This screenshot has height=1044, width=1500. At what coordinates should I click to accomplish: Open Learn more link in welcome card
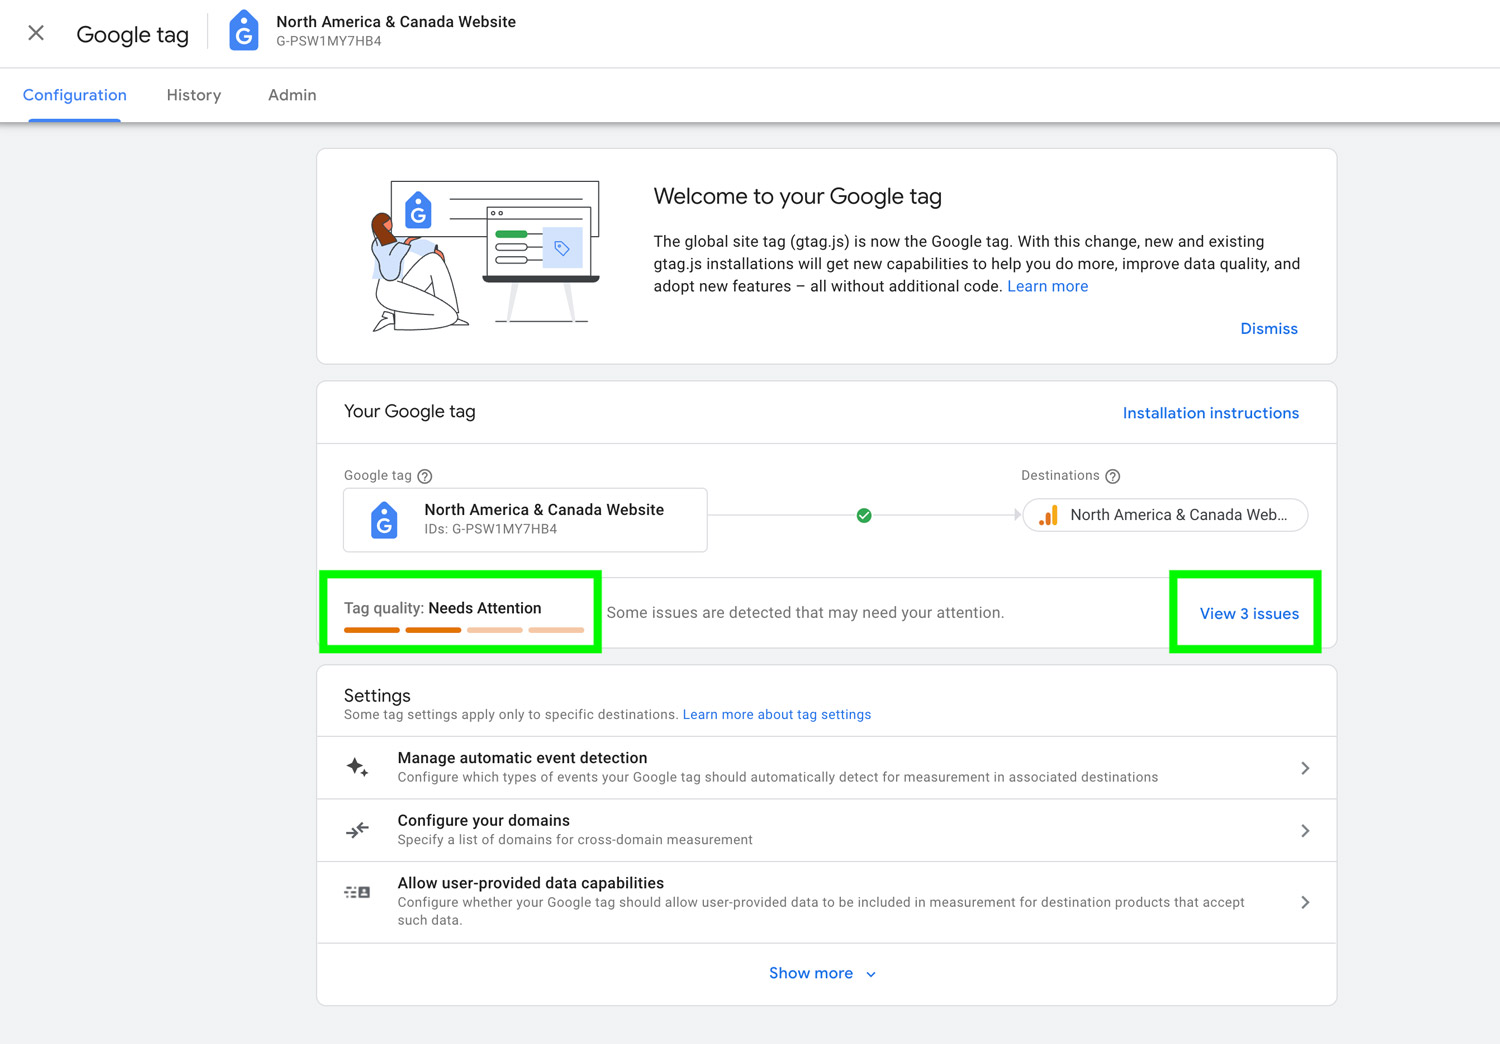[x=1047, y=286]
